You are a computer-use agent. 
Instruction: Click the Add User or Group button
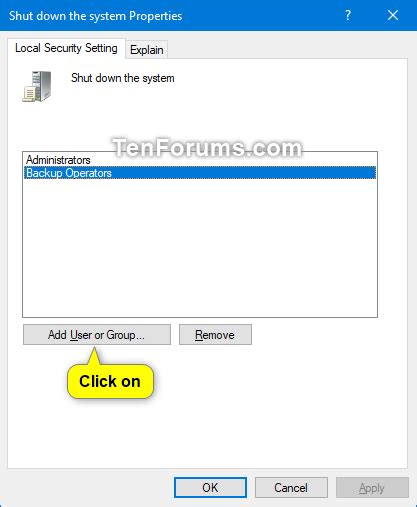pyautogui.click(x=97, y=335)
